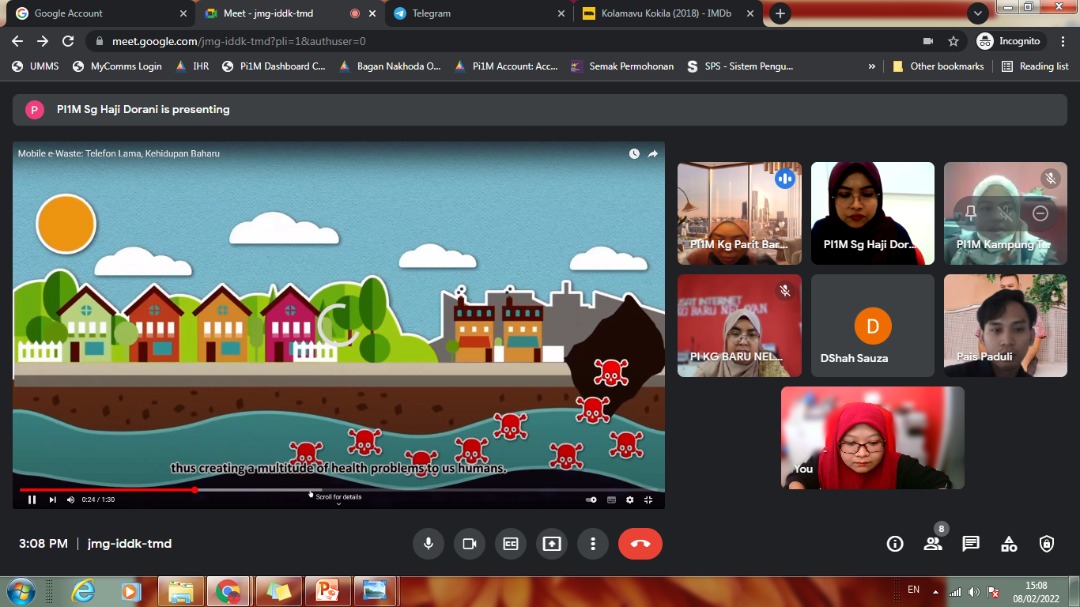Screen dimensions: 1080x607
Task: Open the chat with everyone panel
Action: [x=970, y=544]
